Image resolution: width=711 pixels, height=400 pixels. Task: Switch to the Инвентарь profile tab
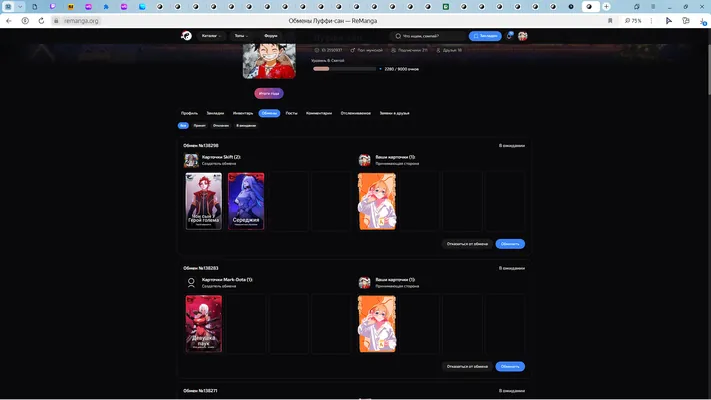click(243, 113)
